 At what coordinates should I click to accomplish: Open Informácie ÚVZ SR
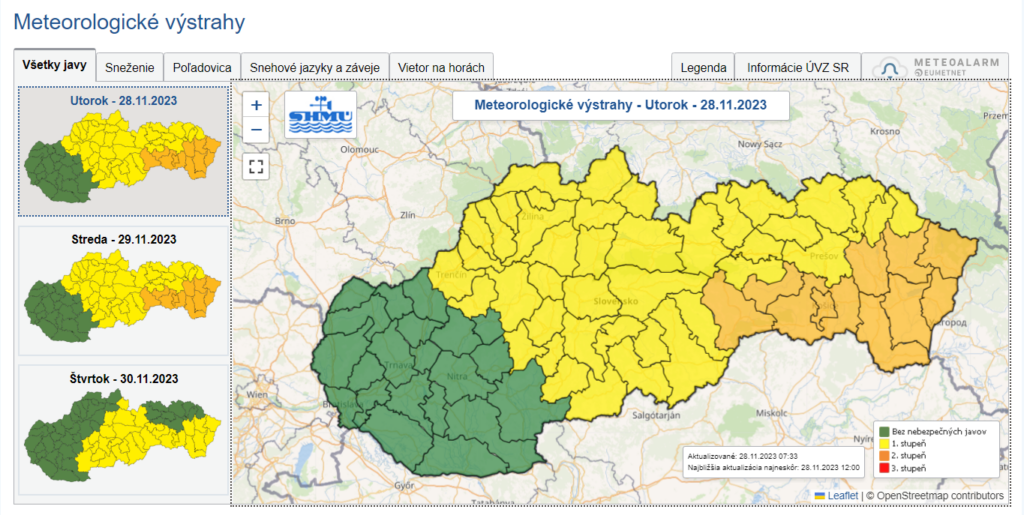pyautogui.click(x=797, y=68)
